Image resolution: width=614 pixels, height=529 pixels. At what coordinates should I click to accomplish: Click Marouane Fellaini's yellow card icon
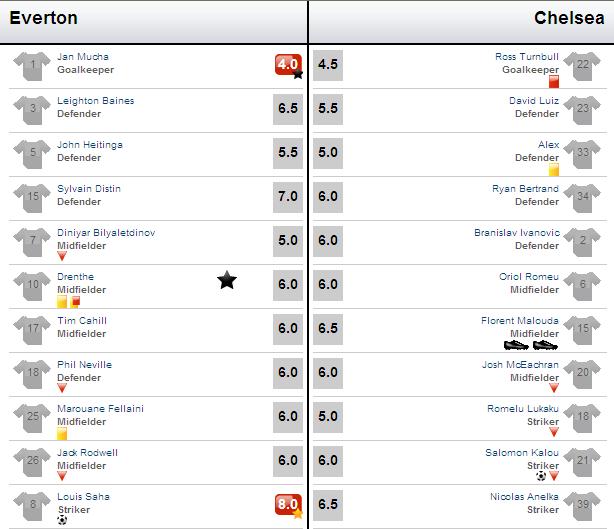click(x=62, y=434)
